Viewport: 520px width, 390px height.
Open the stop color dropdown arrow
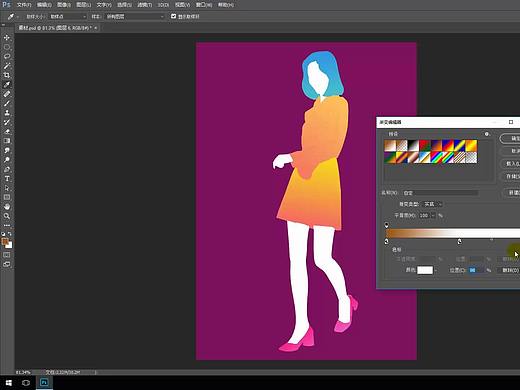coord(436,270)
